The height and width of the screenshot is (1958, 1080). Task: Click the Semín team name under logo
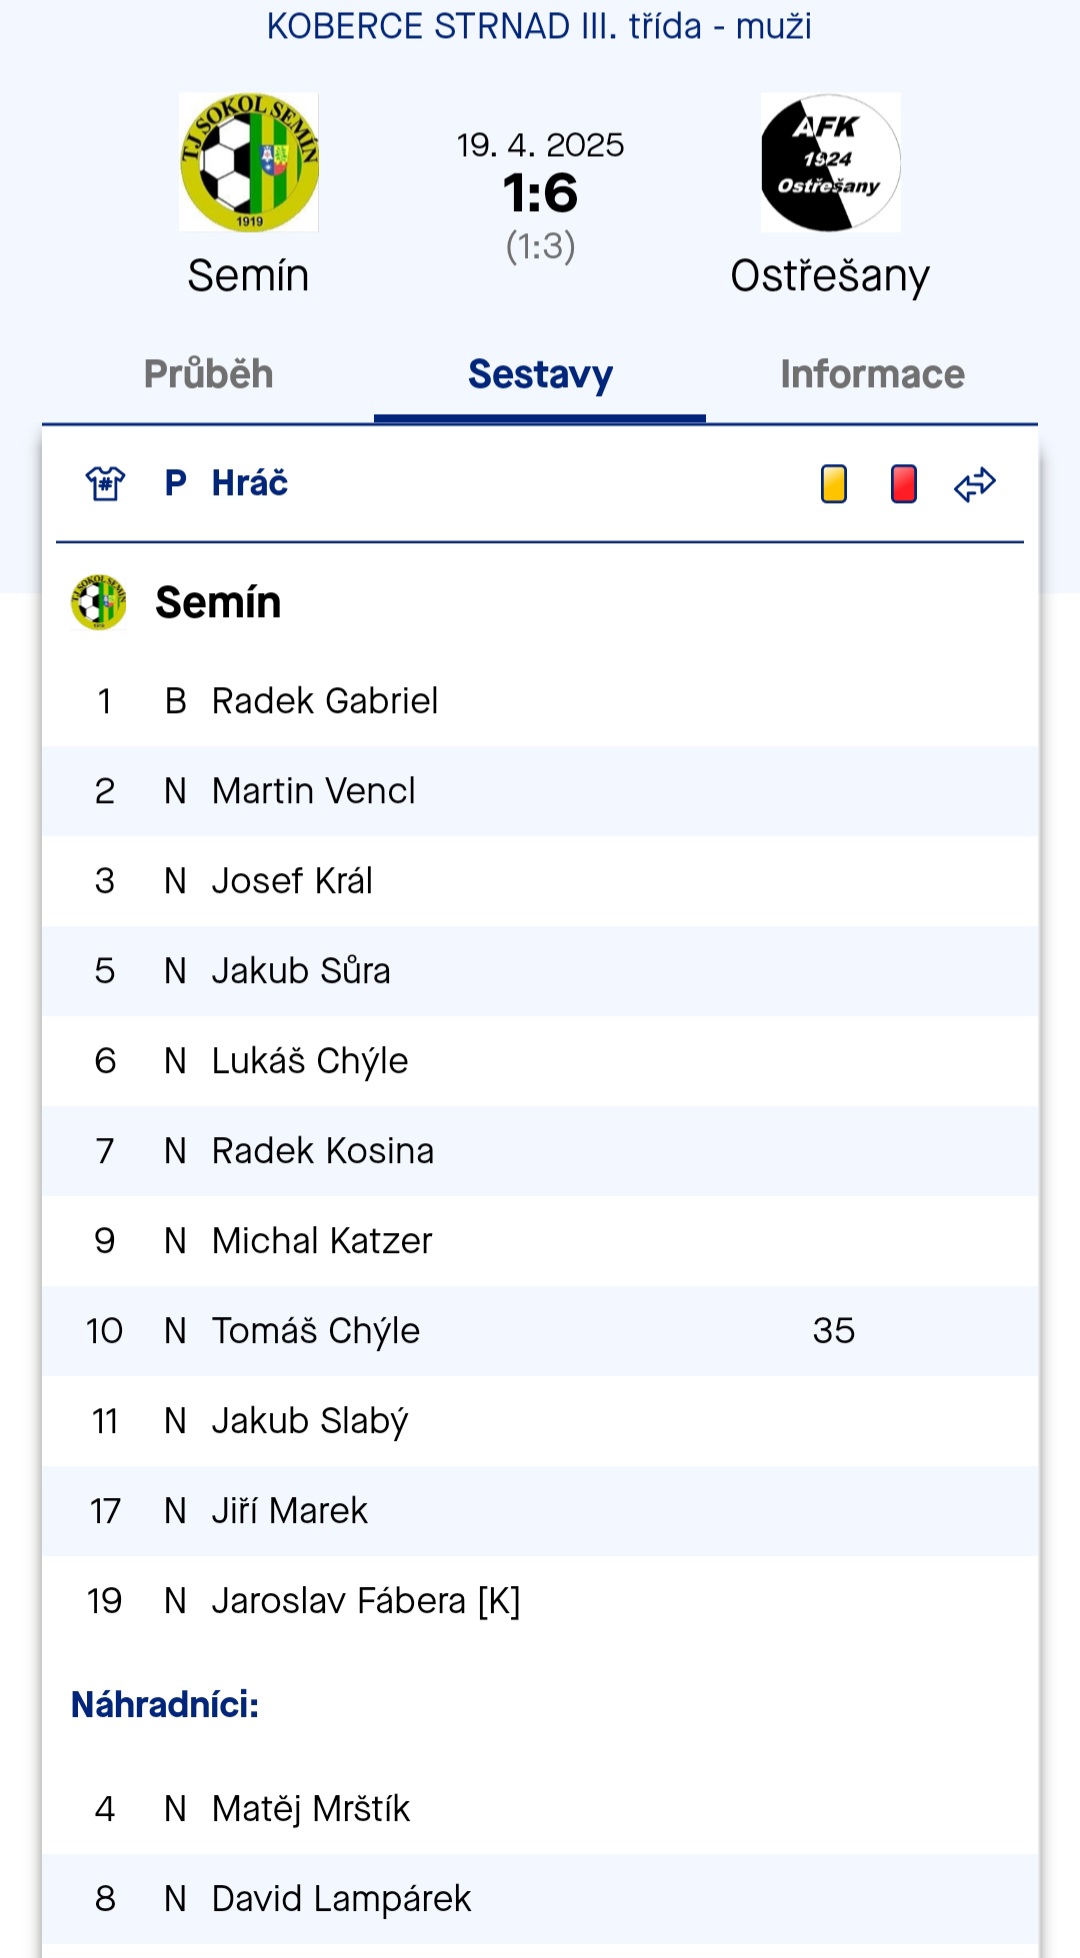coord(248,275)
